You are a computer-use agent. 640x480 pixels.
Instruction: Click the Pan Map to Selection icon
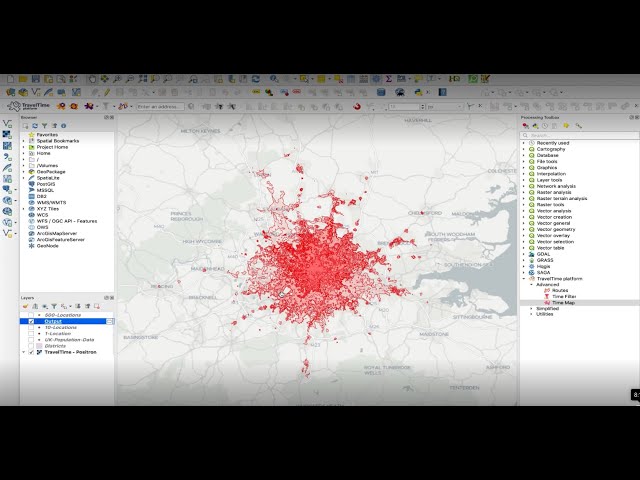(104, 79)
